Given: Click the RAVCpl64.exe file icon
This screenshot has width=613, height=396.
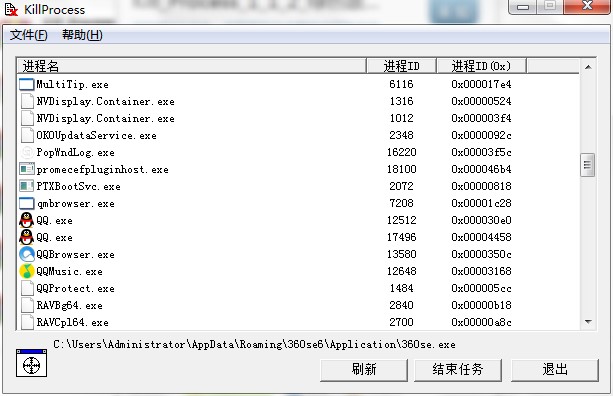Looking at the screenshot, I should tap(27, 322).
